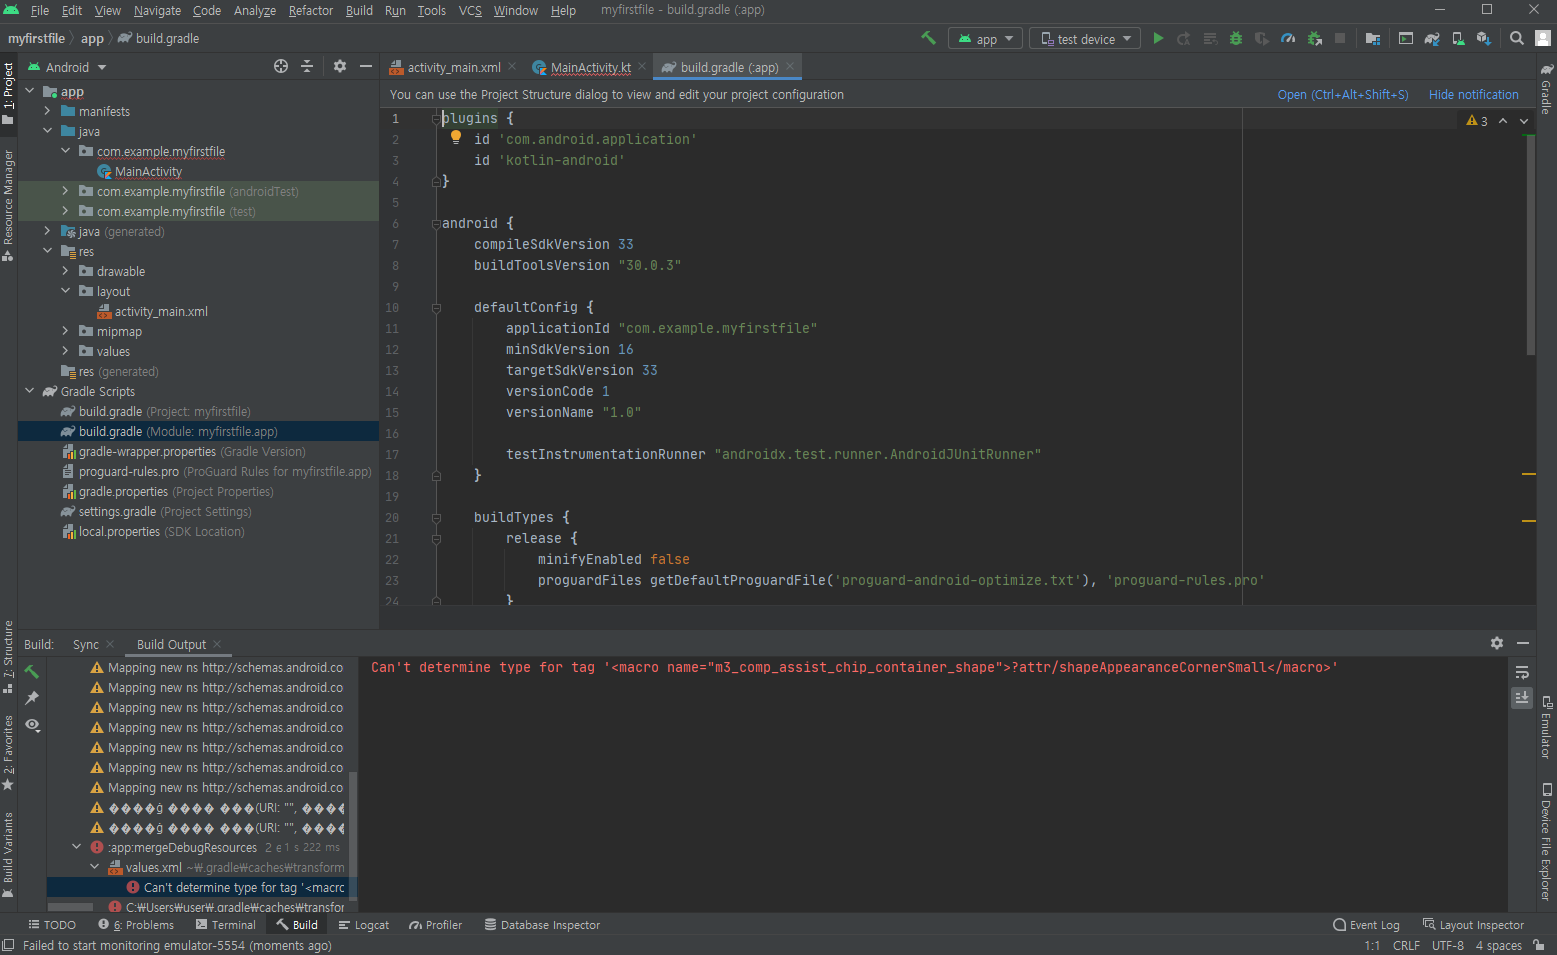The width and height of the screenshot is (1557, 955).
Task: Click Select Opened File target icon
Action: point(281,66)
